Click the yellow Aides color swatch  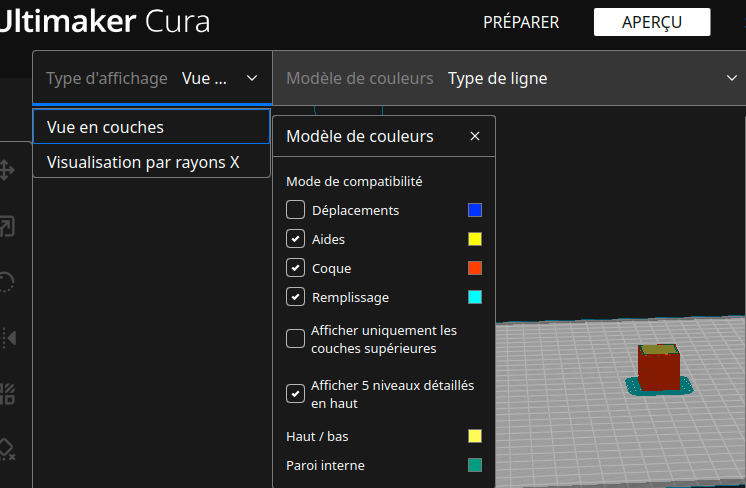click(x=475, y=239)
